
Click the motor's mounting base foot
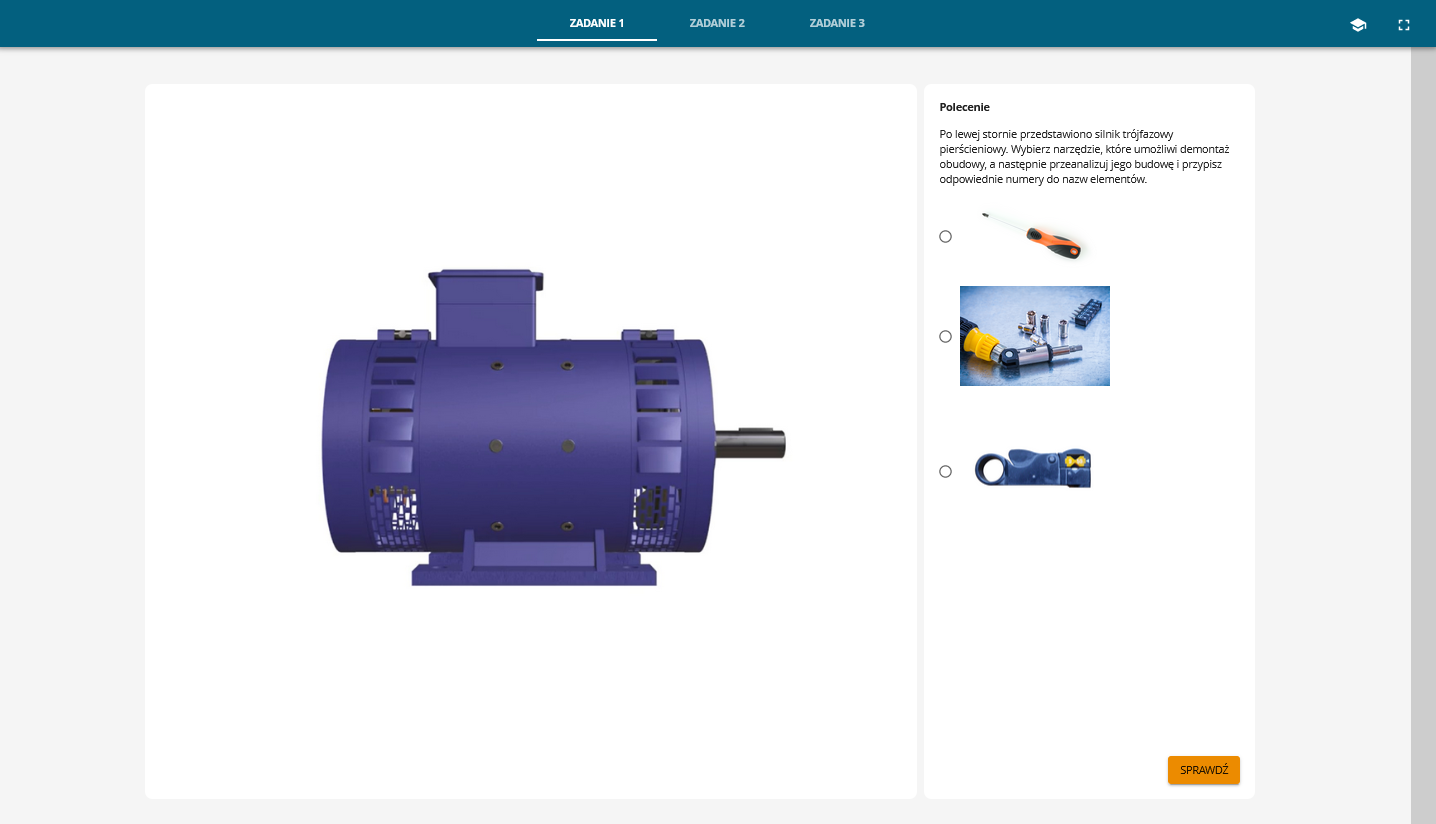click(x=534, y=570)
